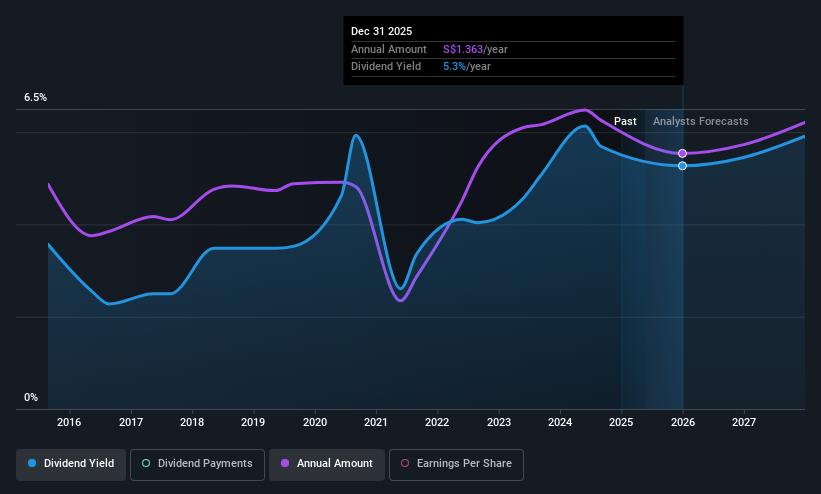Show the Earnings Per Share series

click(x=456, y=464)
